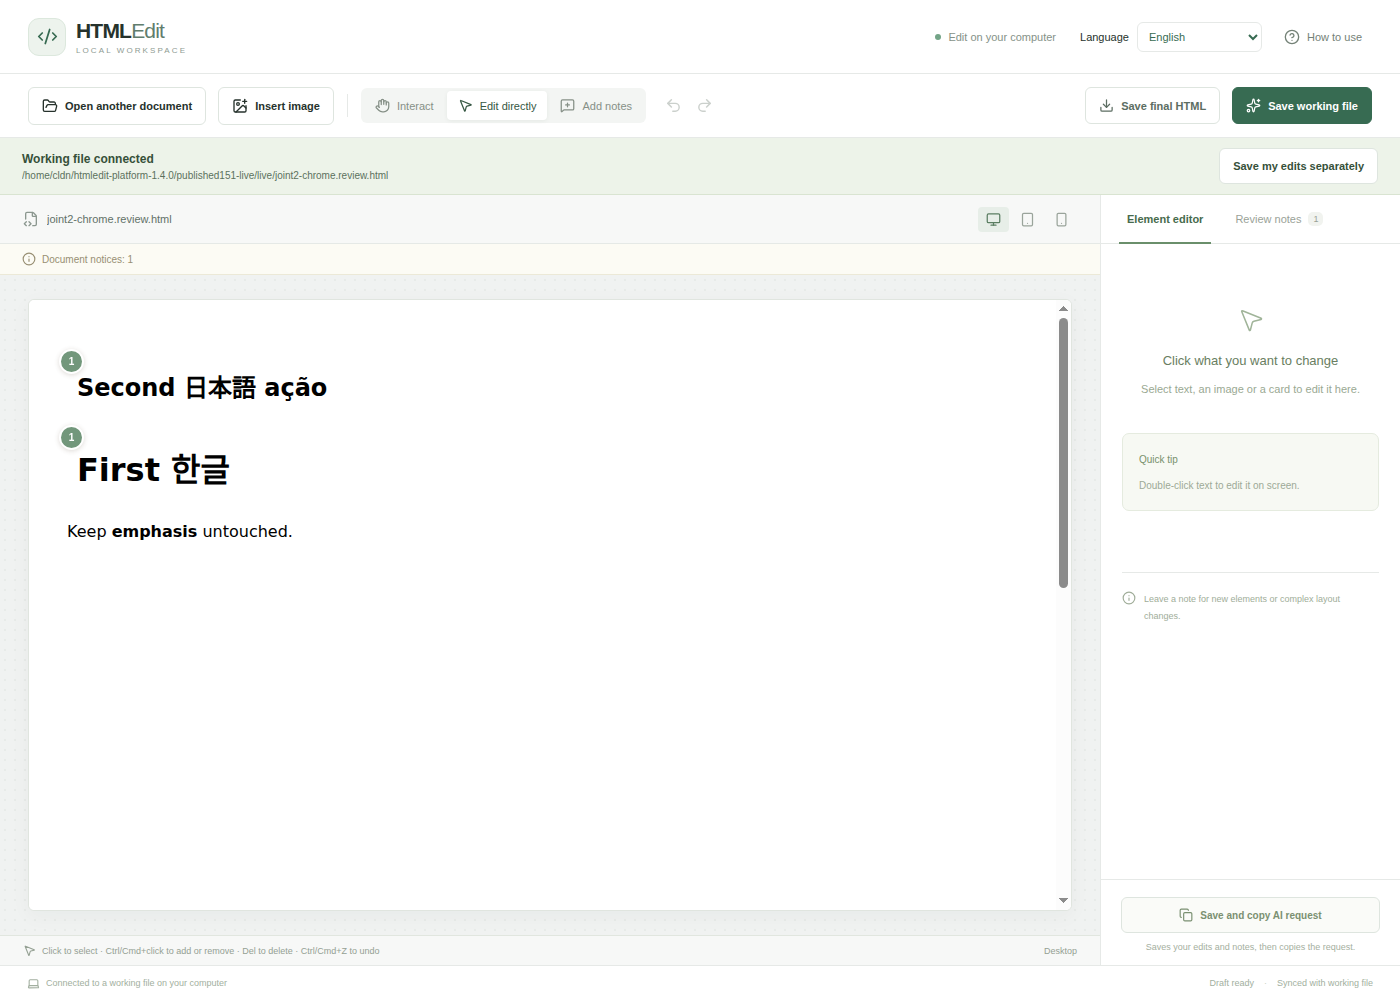This screenshot has height=1000, width=1400.
Task: Select the 'Keep emphasis untouched.' paragraph
Action: pos(180,531)
